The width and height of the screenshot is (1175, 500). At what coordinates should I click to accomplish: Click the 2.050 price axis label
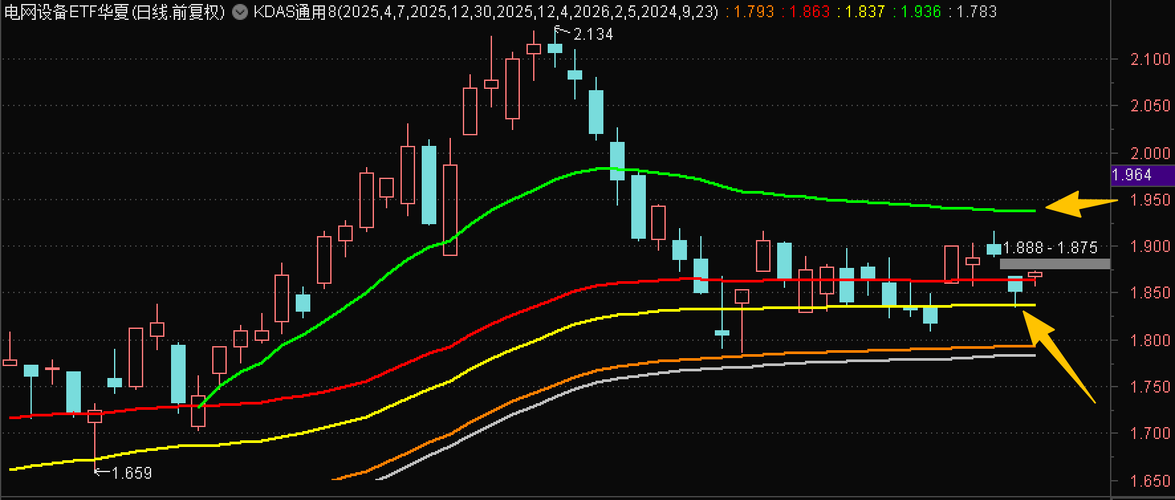click(x=1152, y=106)
